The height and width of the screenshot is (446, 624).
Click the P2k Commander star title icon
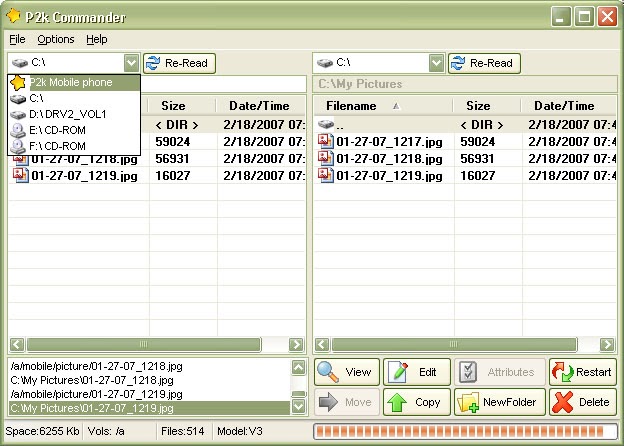(14, 16)
